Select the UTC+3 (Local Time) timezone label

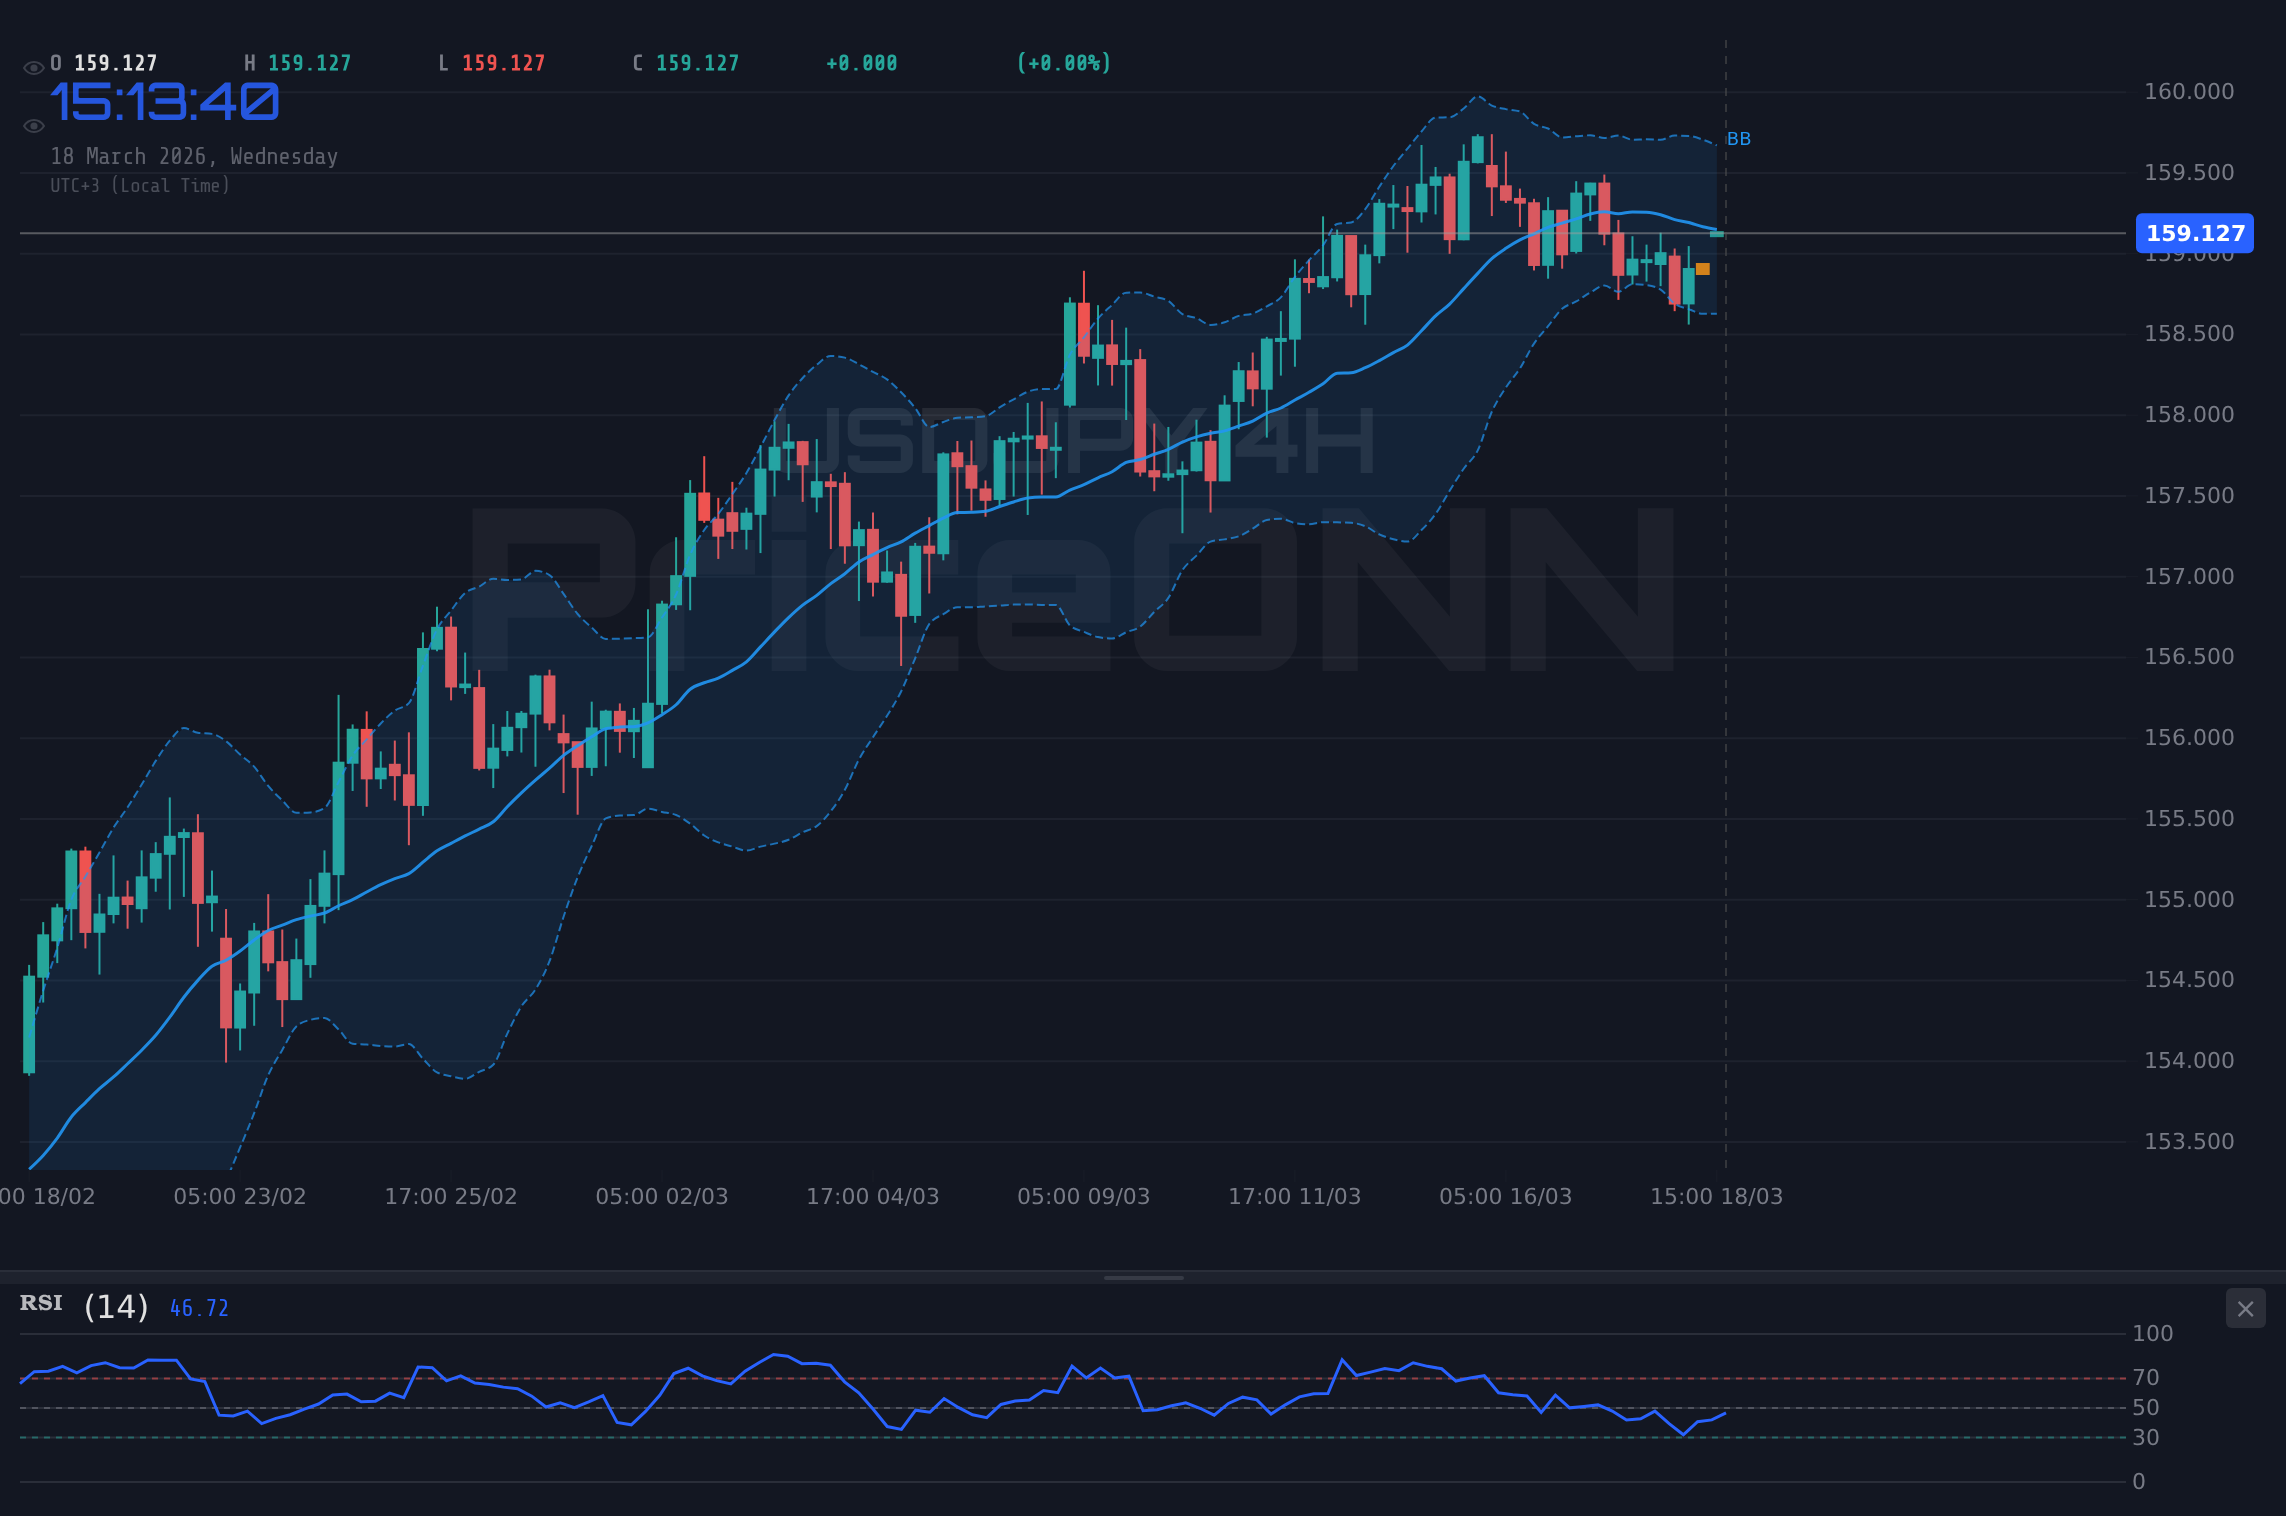tap(140, 185)
